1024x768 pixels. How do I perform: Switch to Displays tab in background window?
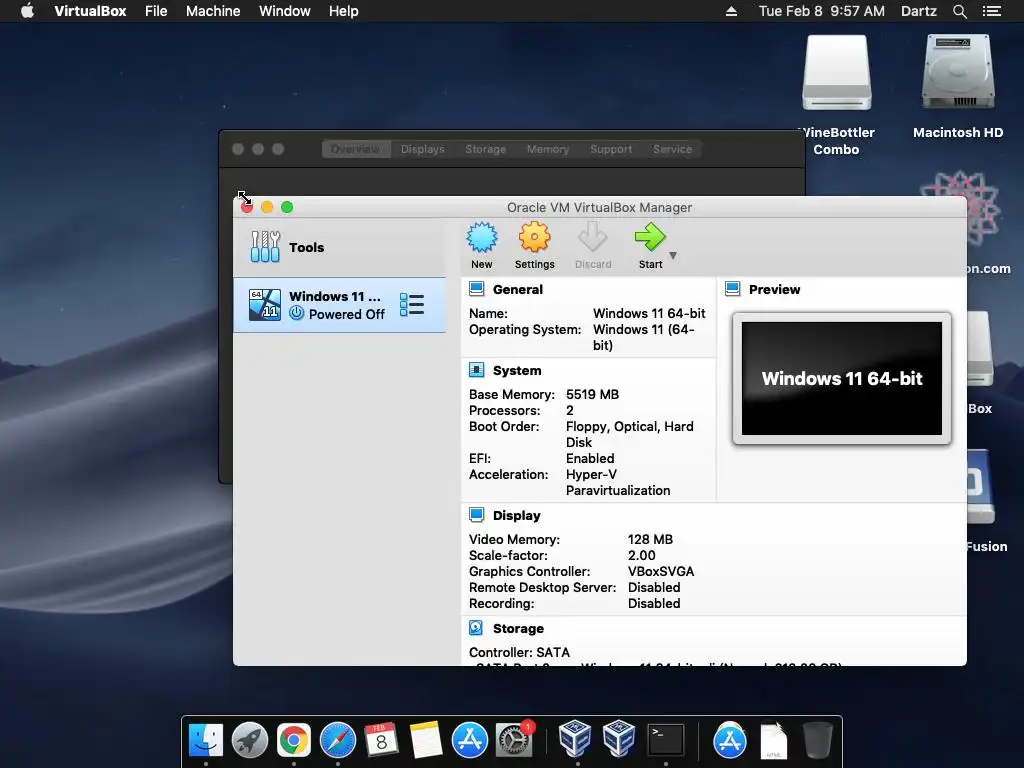[423, 149]
